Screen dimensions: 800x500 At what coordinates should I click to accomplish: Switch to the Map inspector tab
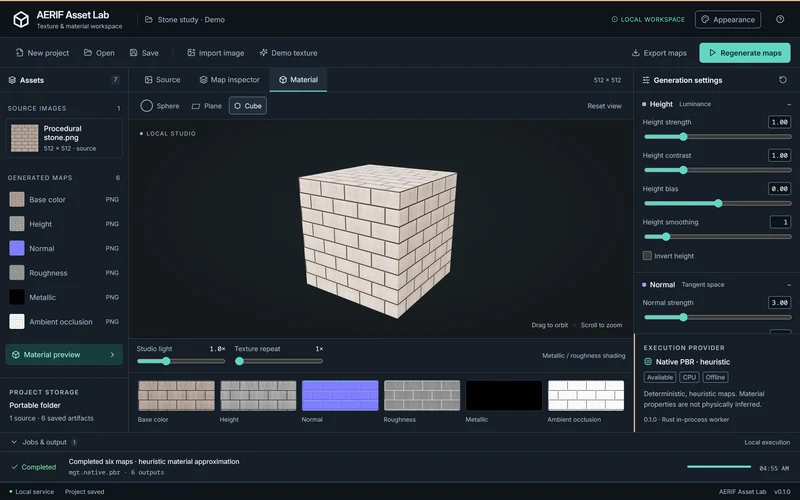coord(230,80)
